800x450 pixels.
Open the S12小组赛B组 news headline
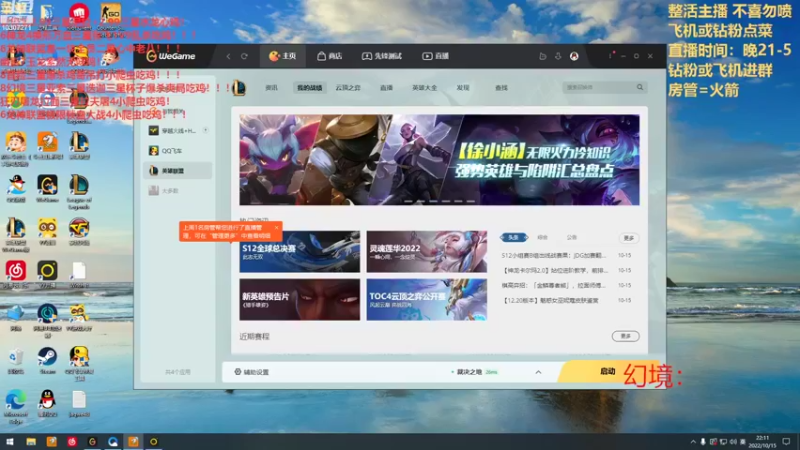tap(554, 255)
